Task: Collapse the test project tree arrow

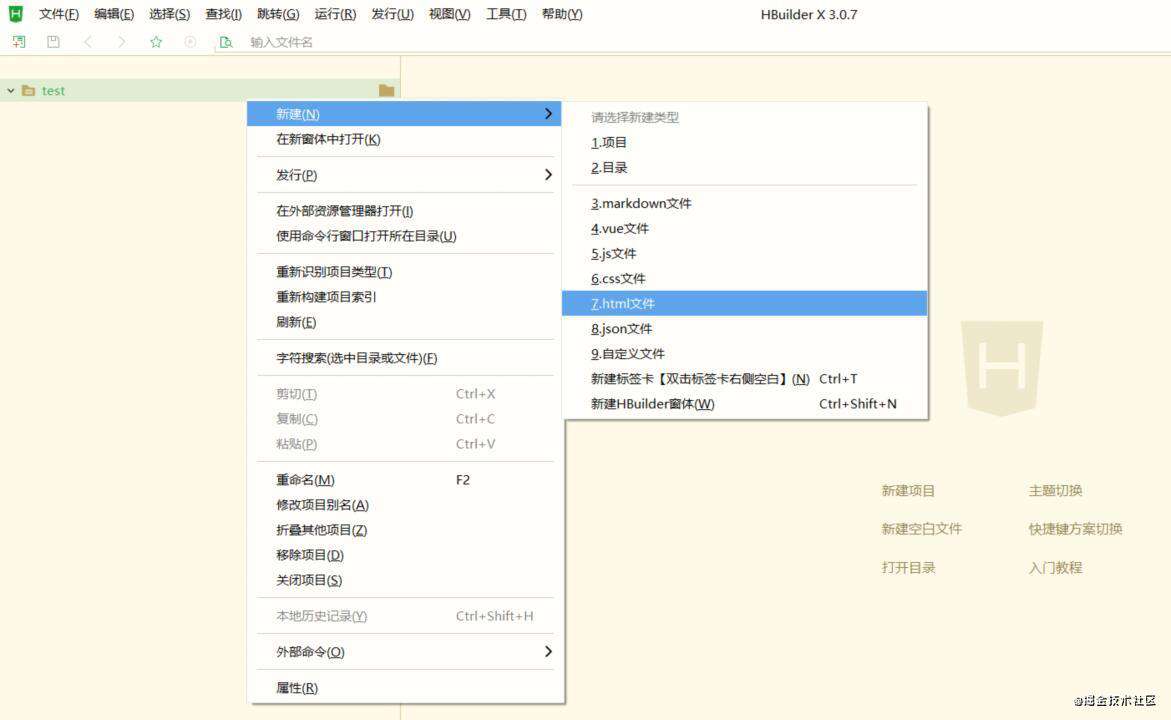Action: coord(10,90)
